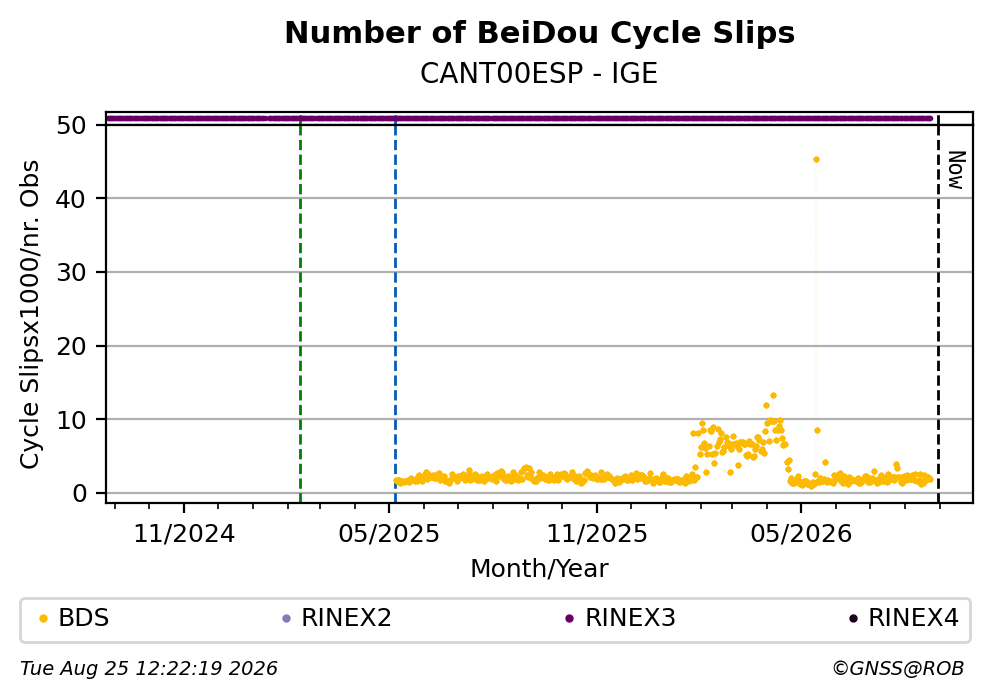Screen dimensions: 993x699
Task: Click the purple RINEX3 legend dot
Action: [x=569, y=619]
